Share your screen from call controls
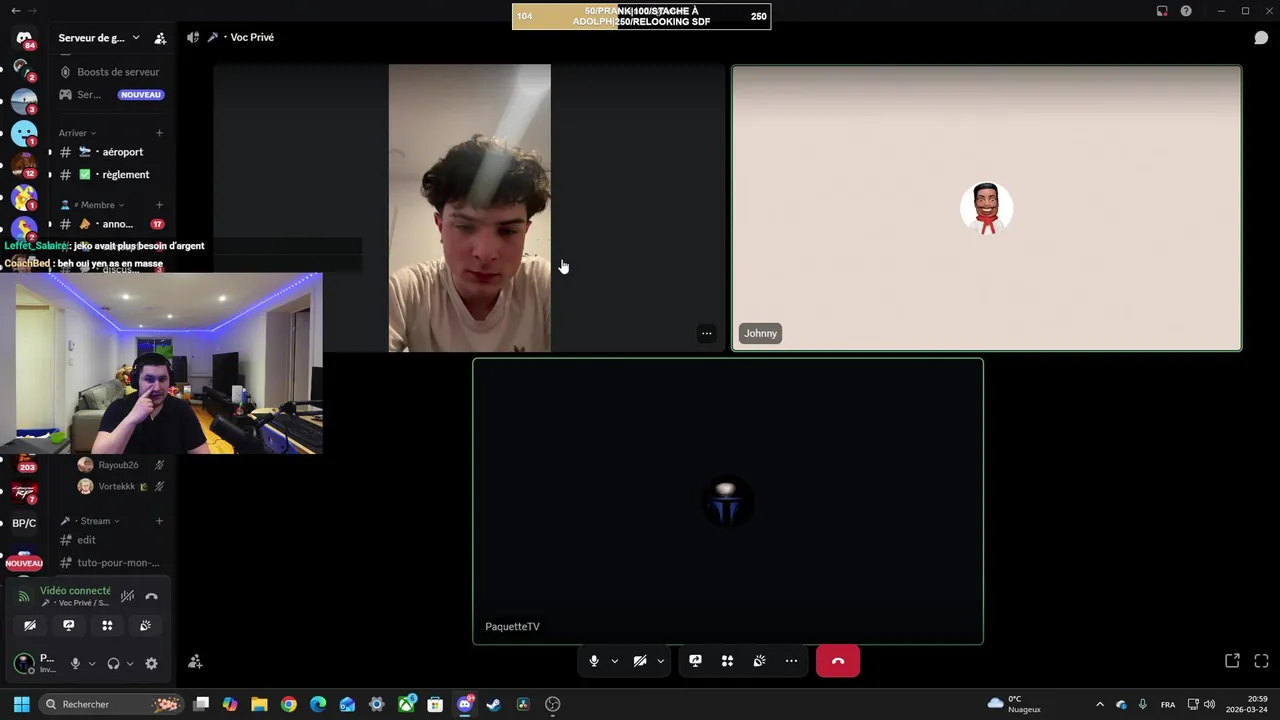1280x720 pixels. coord(695,661)
